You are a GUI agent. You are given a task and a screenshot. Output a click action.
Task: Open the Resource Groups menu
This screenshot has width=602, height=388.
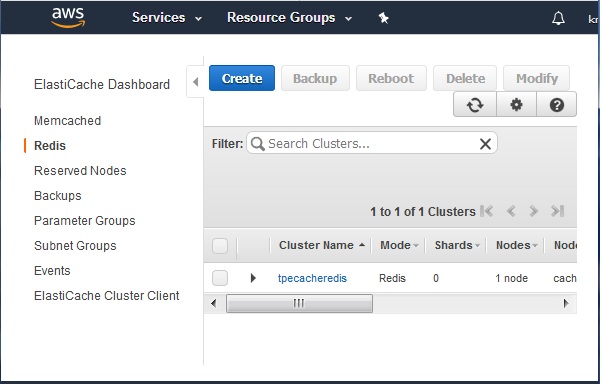tap(289, 18)
